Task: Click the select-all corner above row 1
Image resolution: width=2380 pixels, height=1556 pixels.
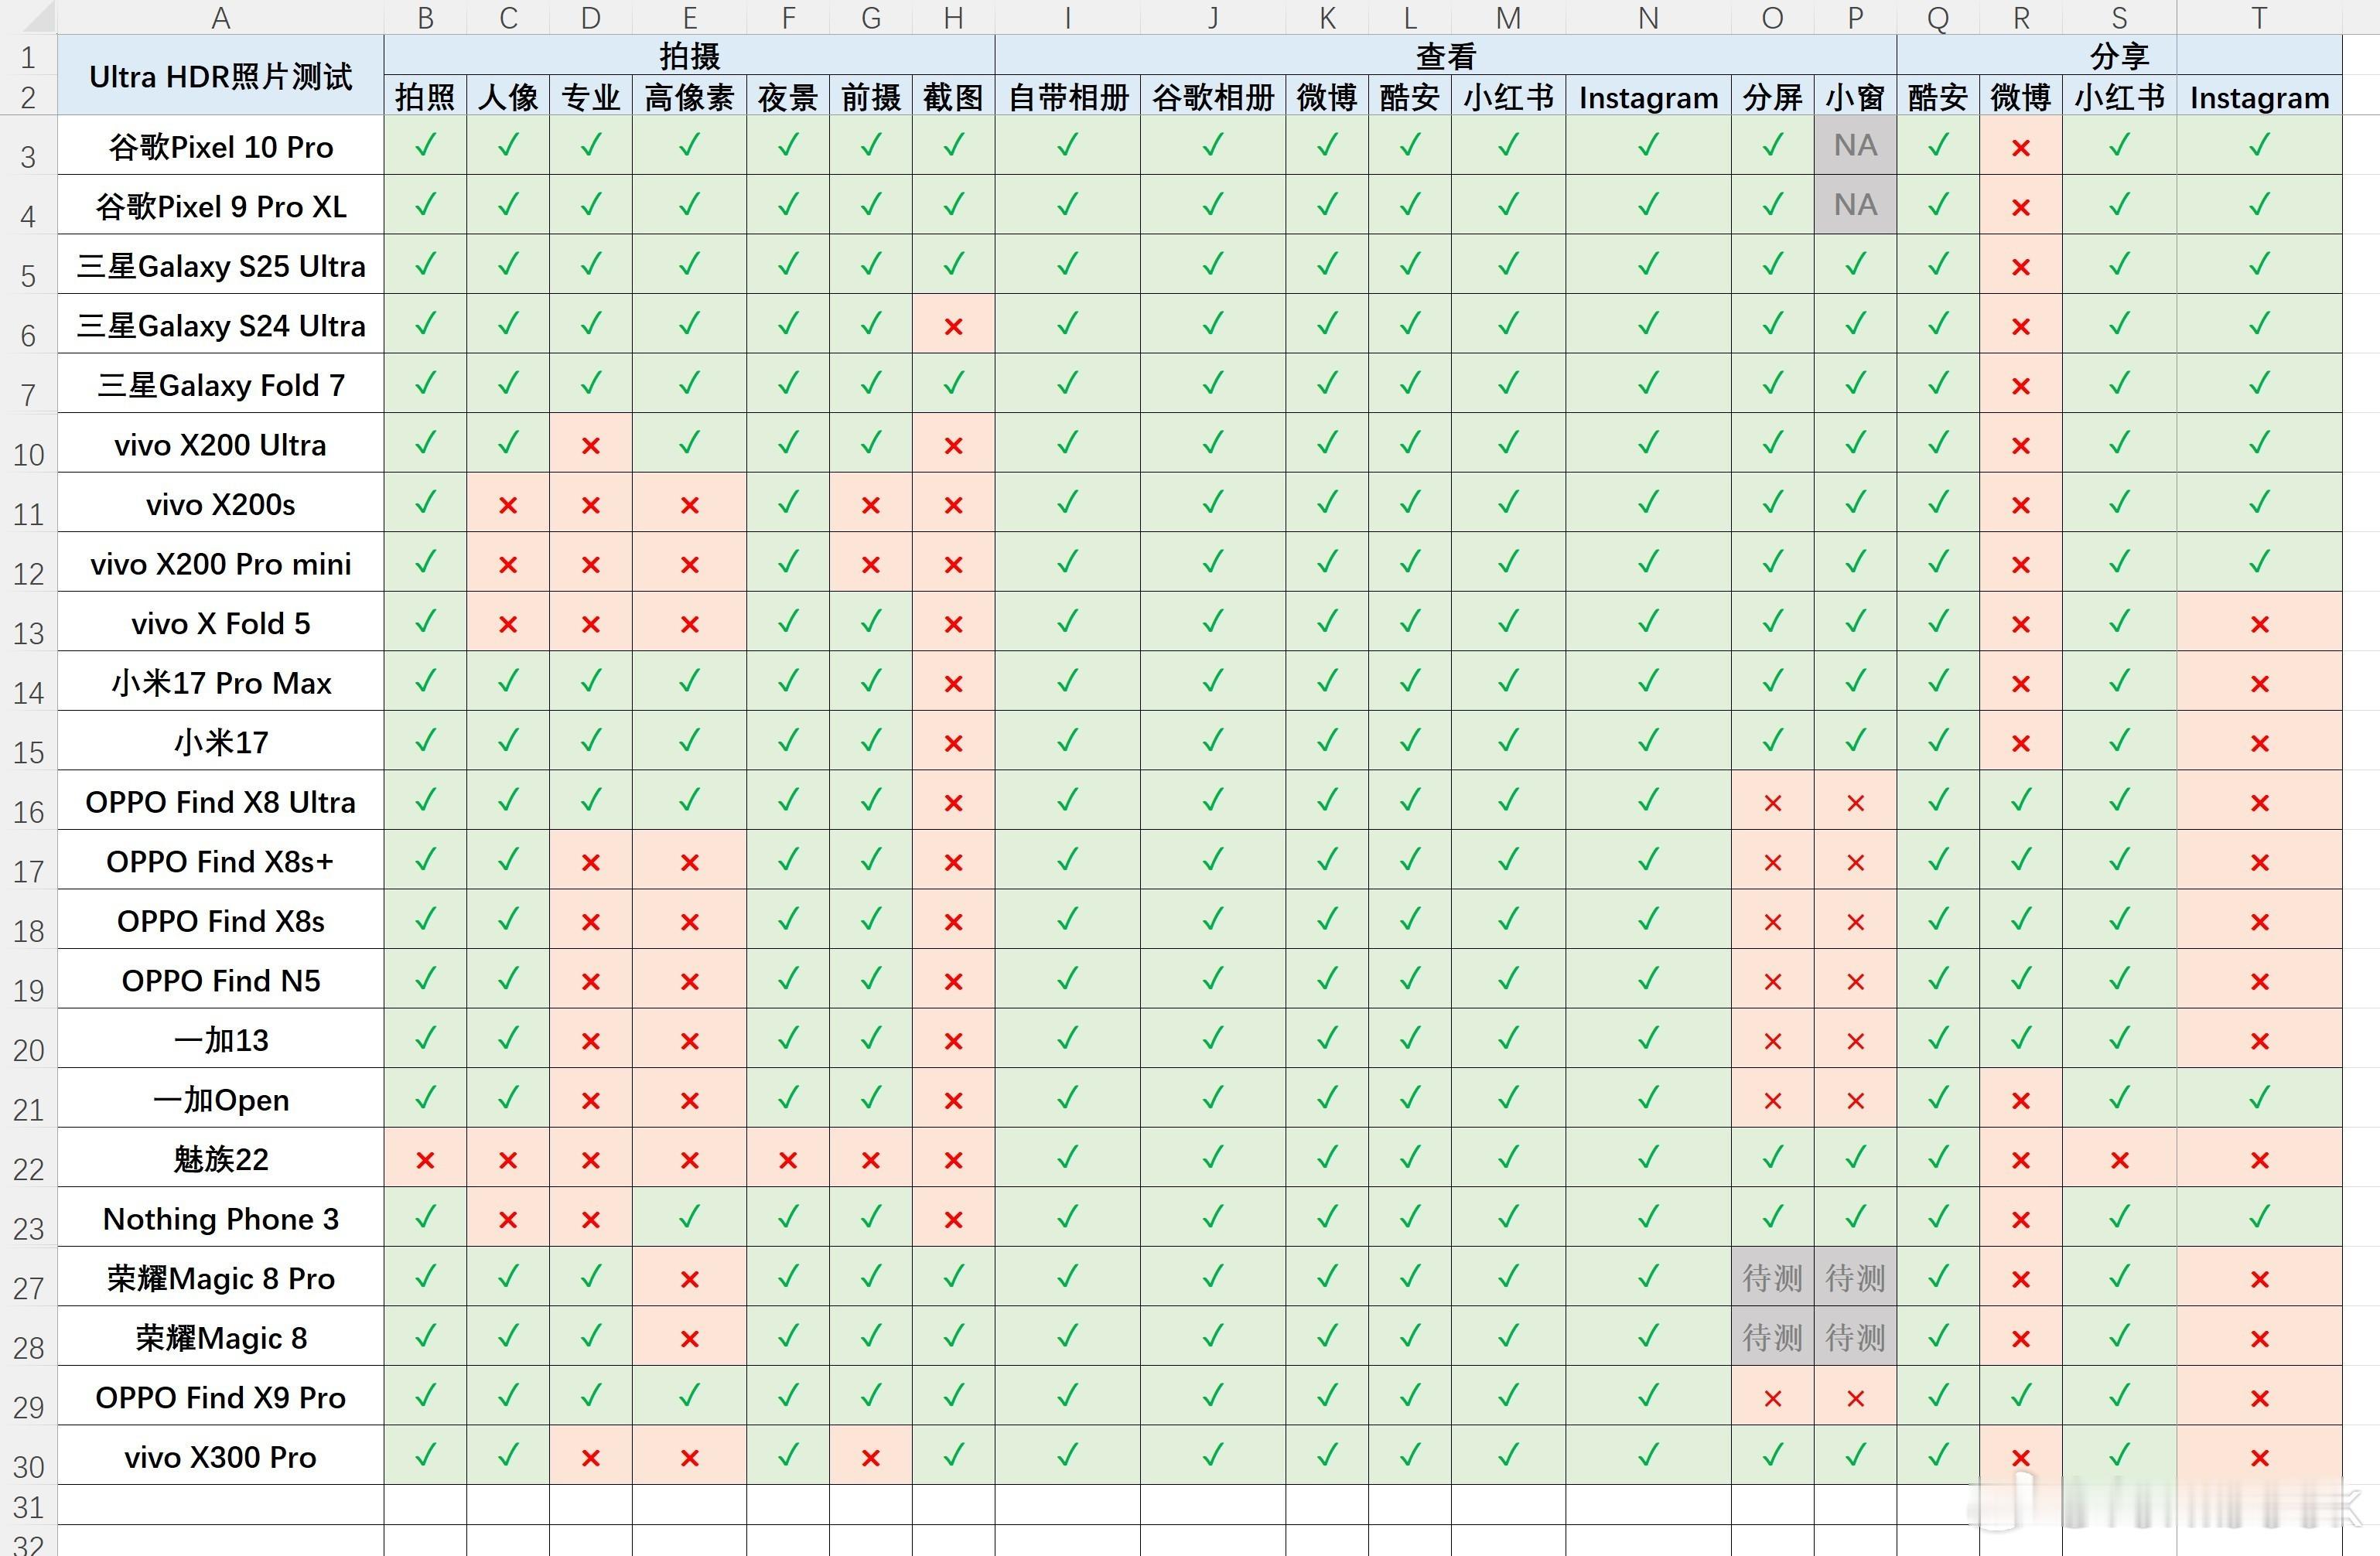Action: 28,17
